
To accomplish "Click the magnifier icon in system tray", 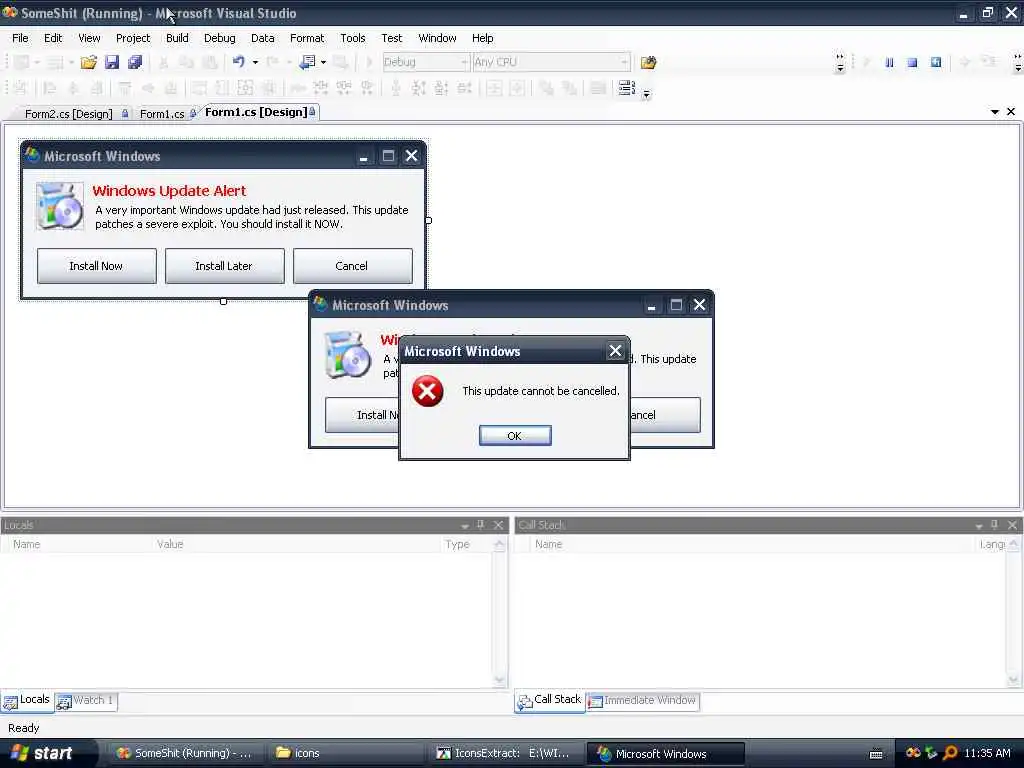I will click(x=950, y=753).
